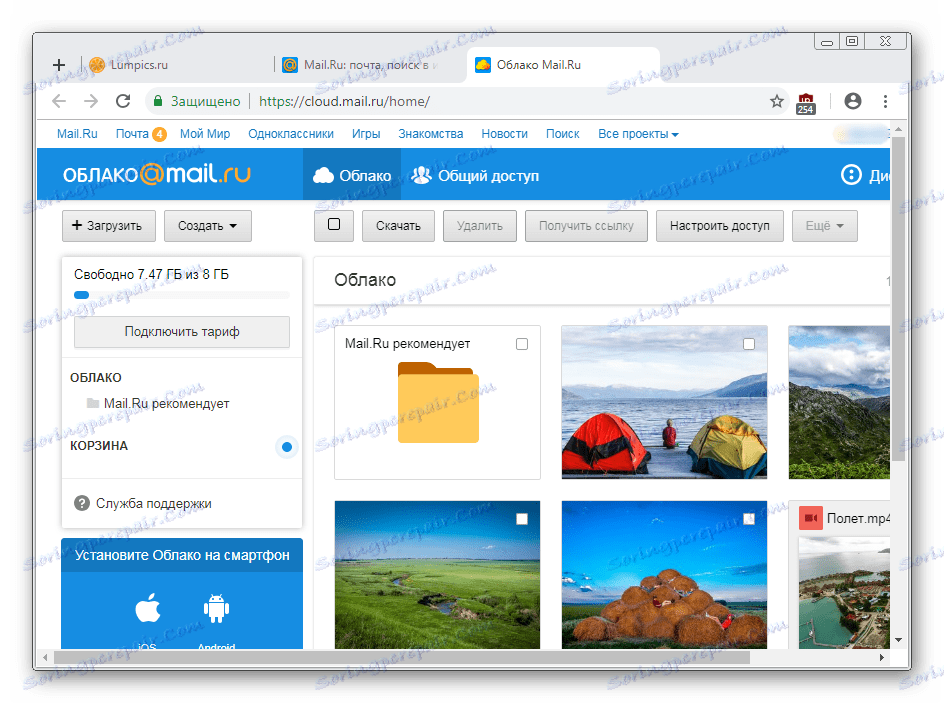The image size is (944, 703).
Task: Click the horizontal scrollbar thumb
Action: pos(402,658)
